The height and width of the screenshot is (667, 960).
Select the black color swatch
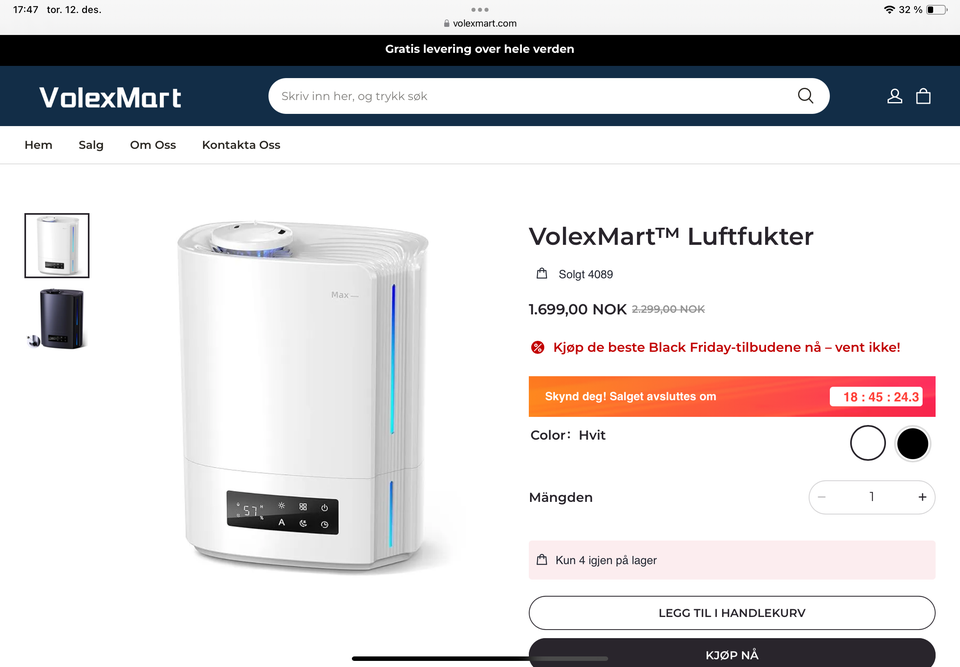tap(912, 443)
